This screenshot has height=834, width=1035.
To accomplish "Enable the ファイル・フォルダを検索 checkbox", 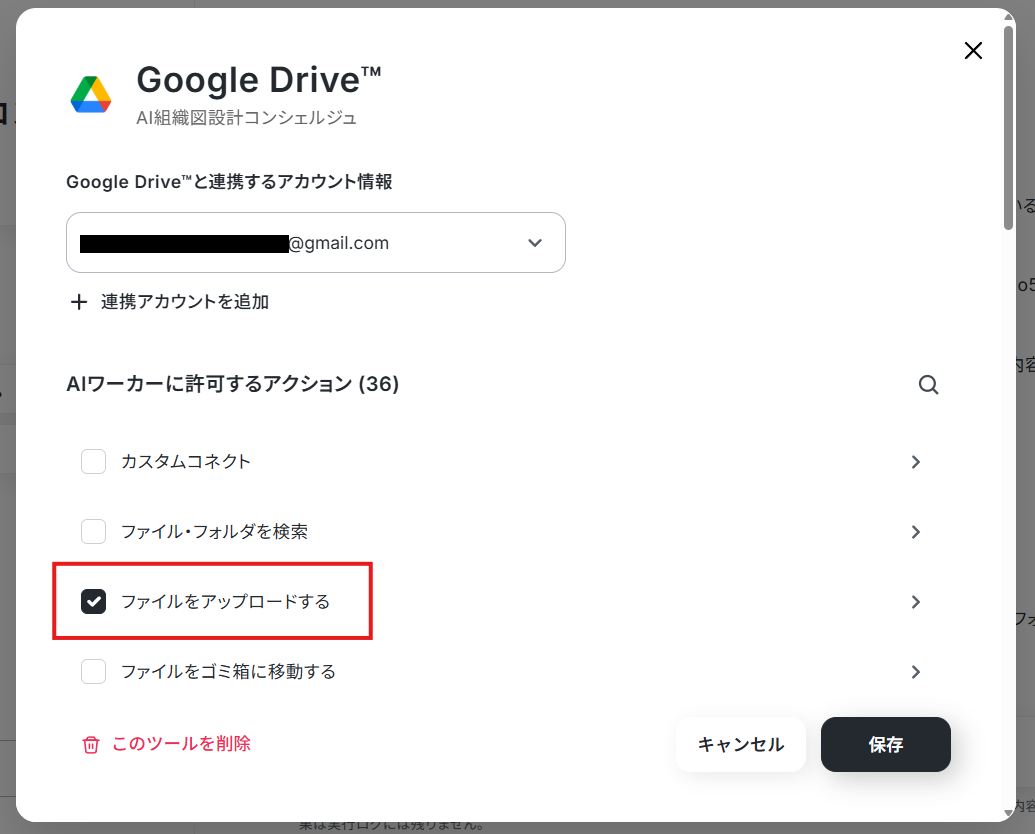I will click(93, 532).
